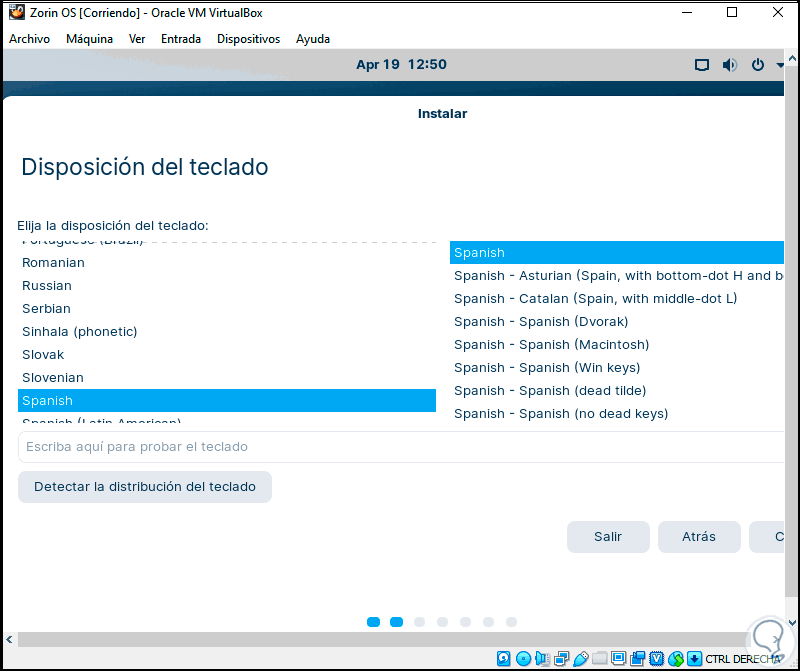Open the Dispositivos menu

point(249,39)
